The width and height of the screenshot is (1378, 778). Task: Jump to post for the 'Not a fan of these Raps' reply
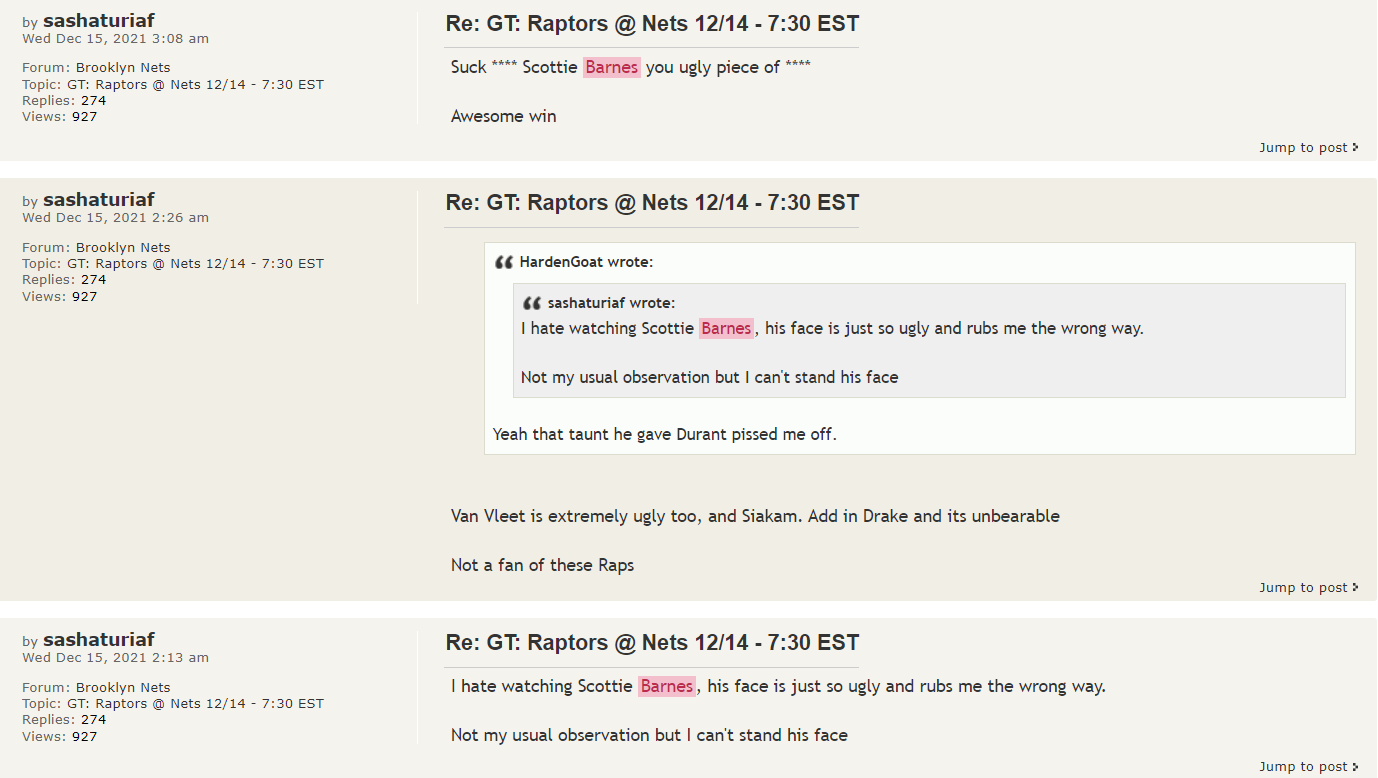click(x=1303, y=588)
